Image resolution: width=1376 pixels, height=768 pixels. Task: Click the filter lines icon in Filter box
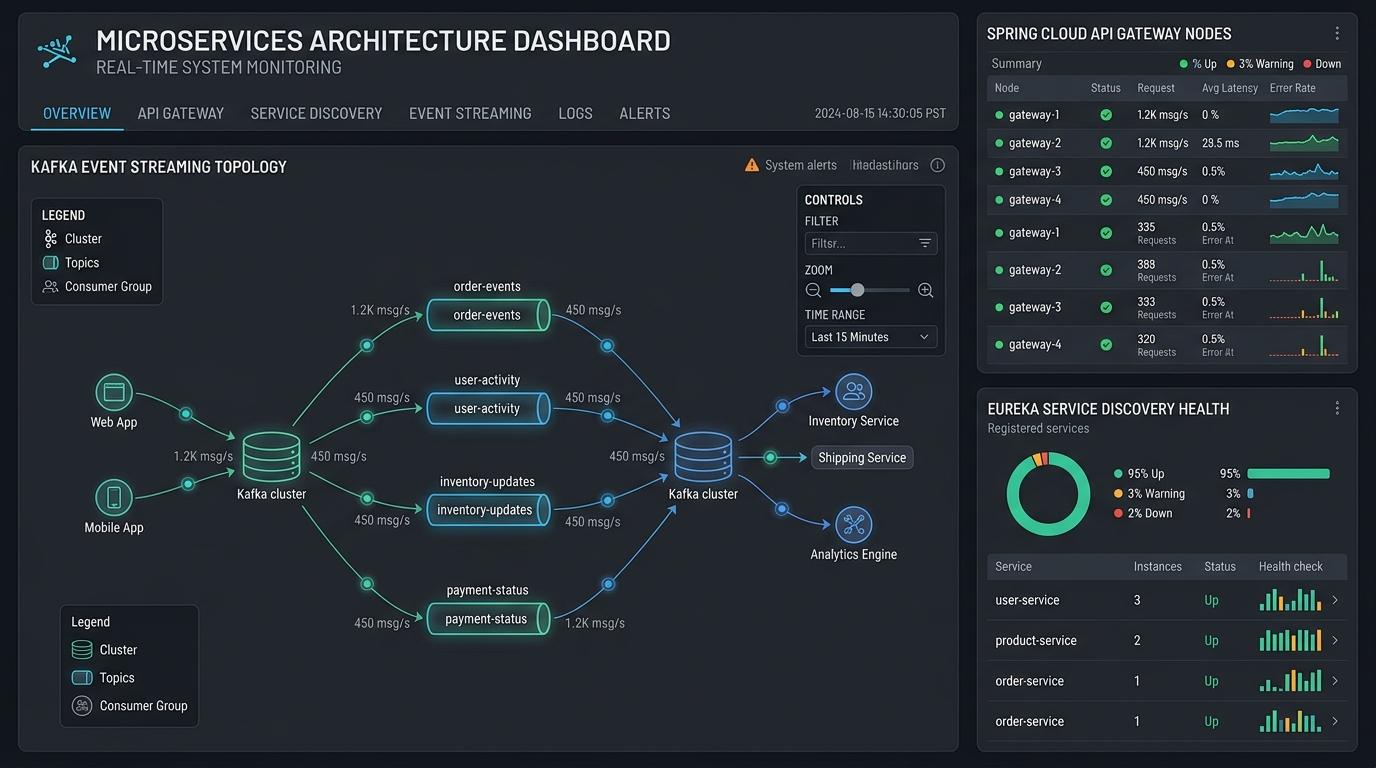(x=925, y=243)
